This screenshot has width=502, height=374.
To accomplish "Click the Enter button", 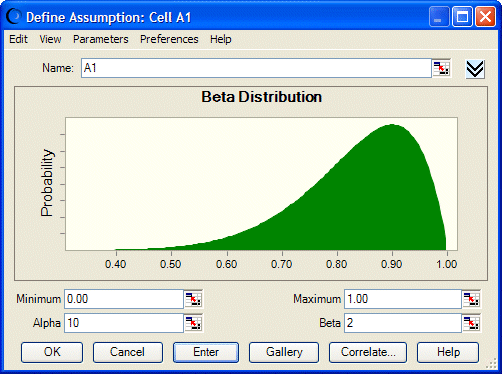I will [x=206, y=352].
